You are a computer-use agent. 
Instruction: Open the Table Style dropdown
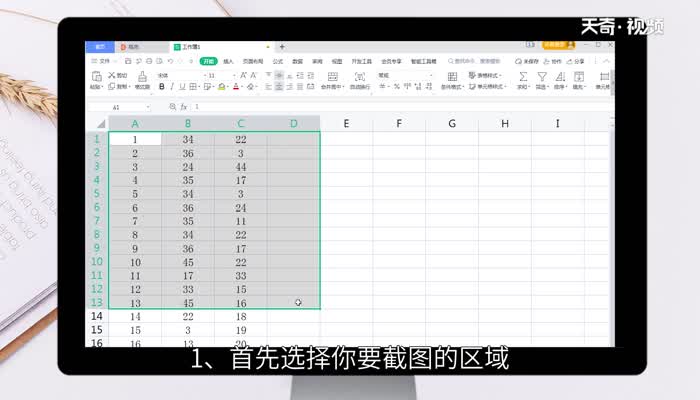(485, 75)
